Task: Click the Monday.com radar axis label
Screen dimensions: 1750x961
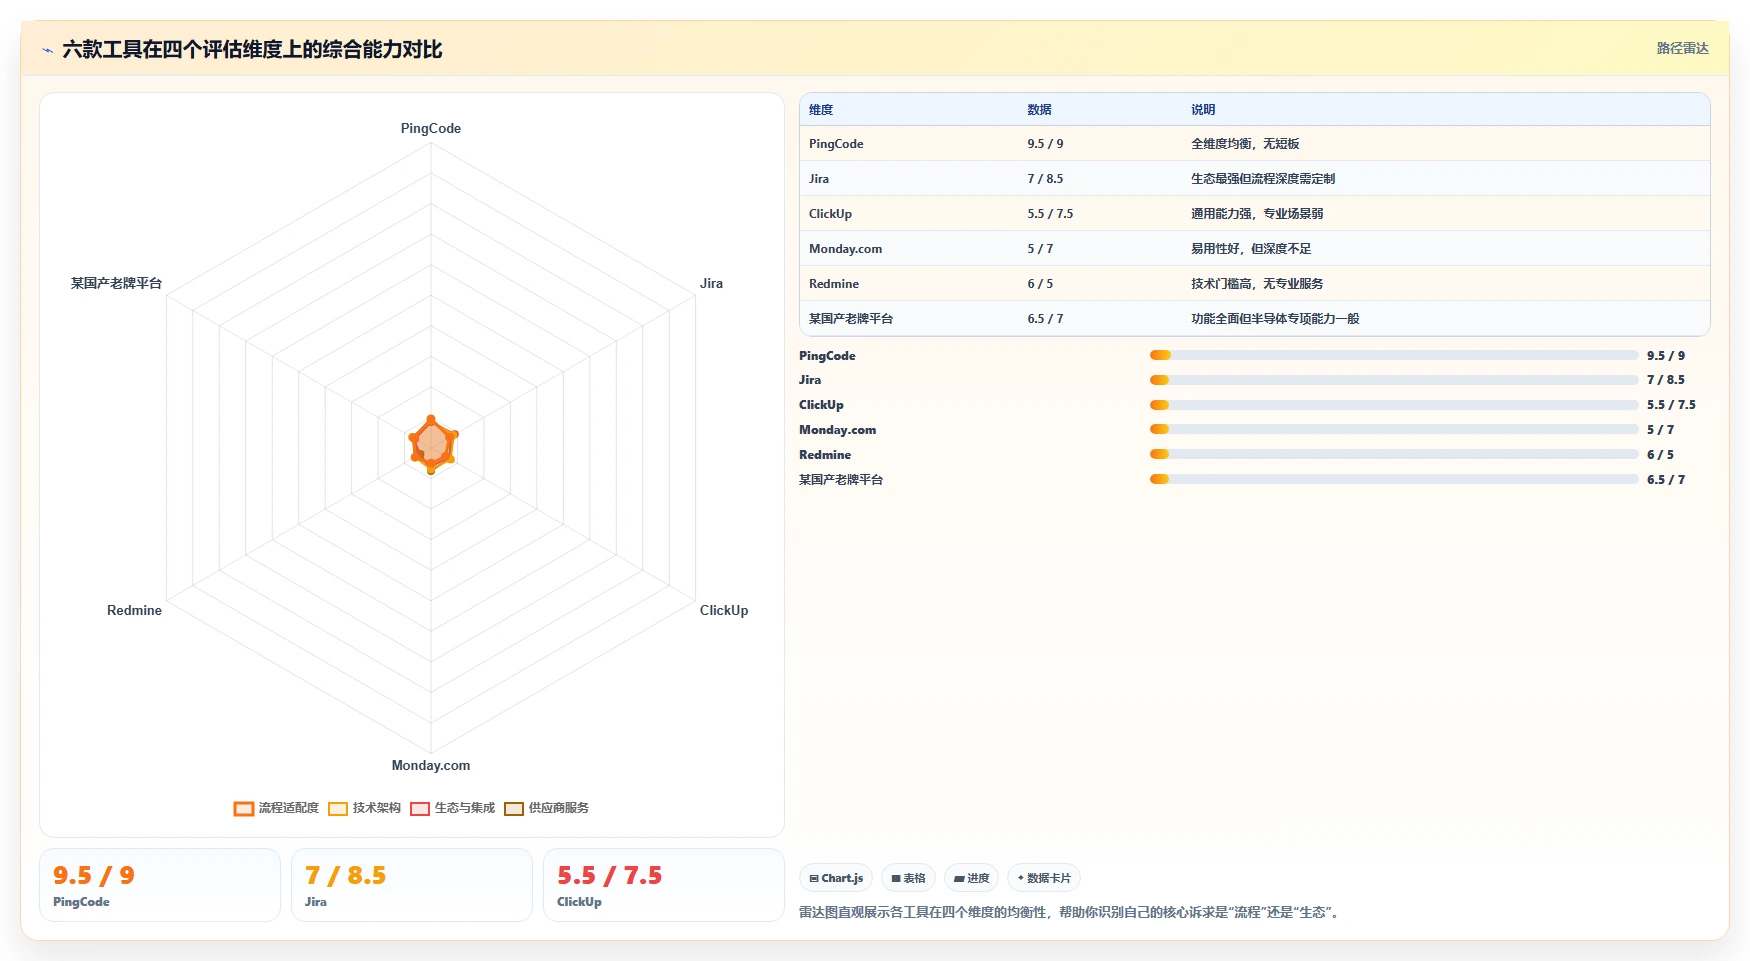Action: [431, 765]
